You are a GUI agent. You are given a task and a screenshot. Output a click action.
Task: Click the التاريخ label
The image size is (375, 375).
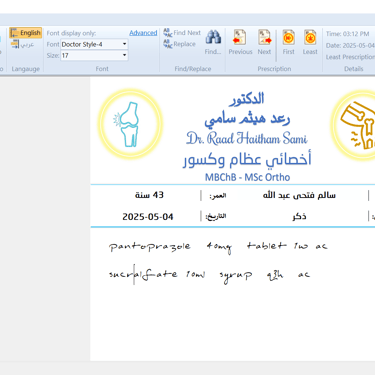(216, 217)
